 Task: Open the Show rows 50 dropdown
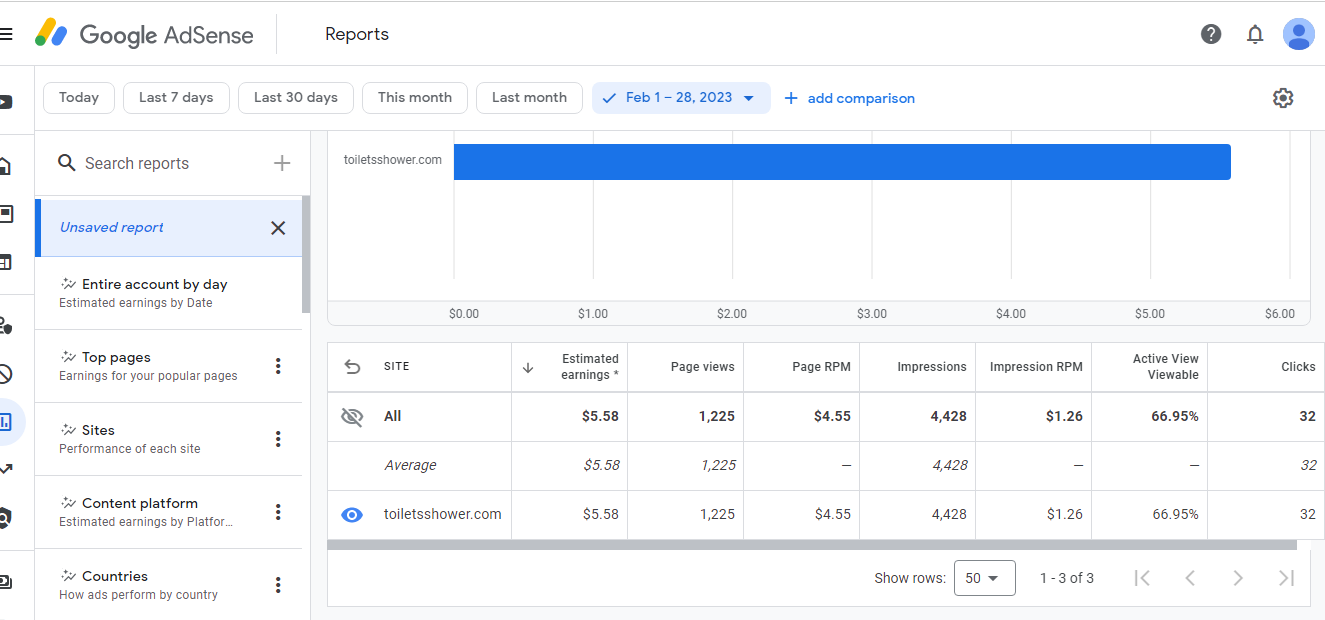tap(985, 578)
